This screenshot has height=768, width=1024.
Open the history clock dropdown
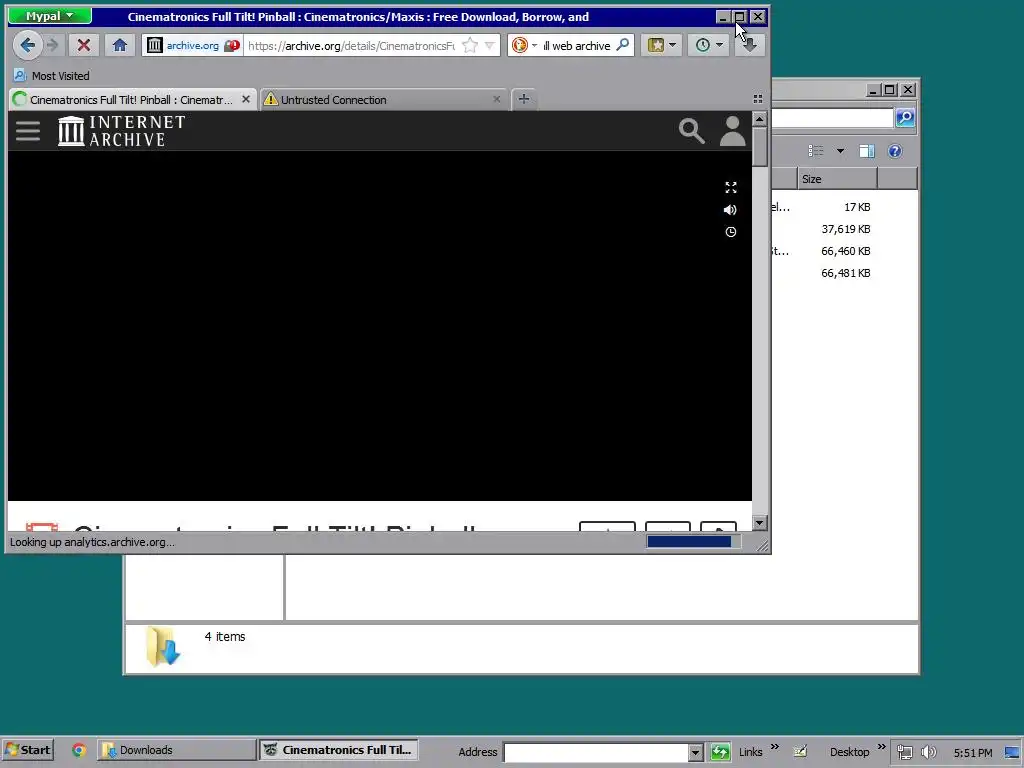(709, 45)
